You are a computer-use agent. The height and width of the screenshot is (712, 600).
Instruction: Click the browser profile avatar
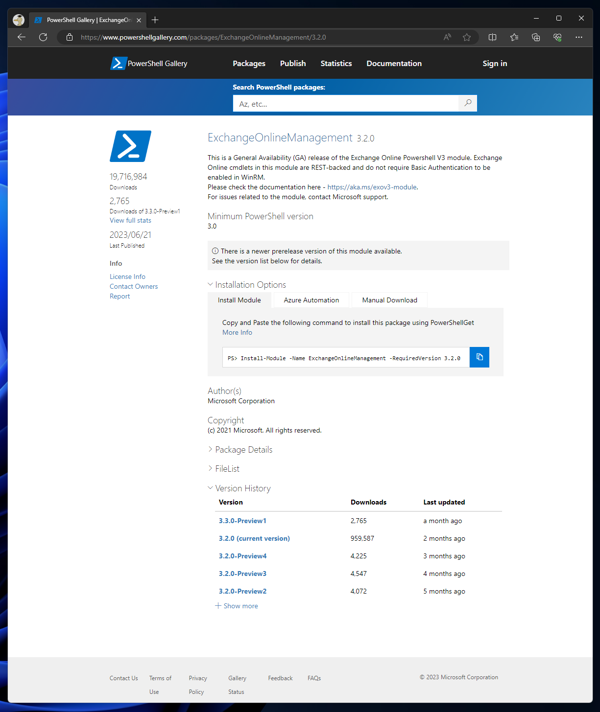[19, 20]
